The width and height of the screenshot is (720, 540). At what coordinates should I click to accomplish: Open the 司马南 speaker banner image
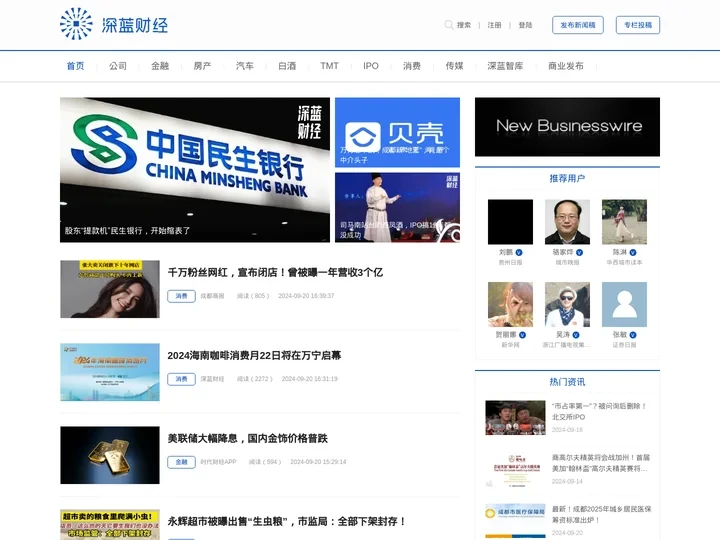397,207
